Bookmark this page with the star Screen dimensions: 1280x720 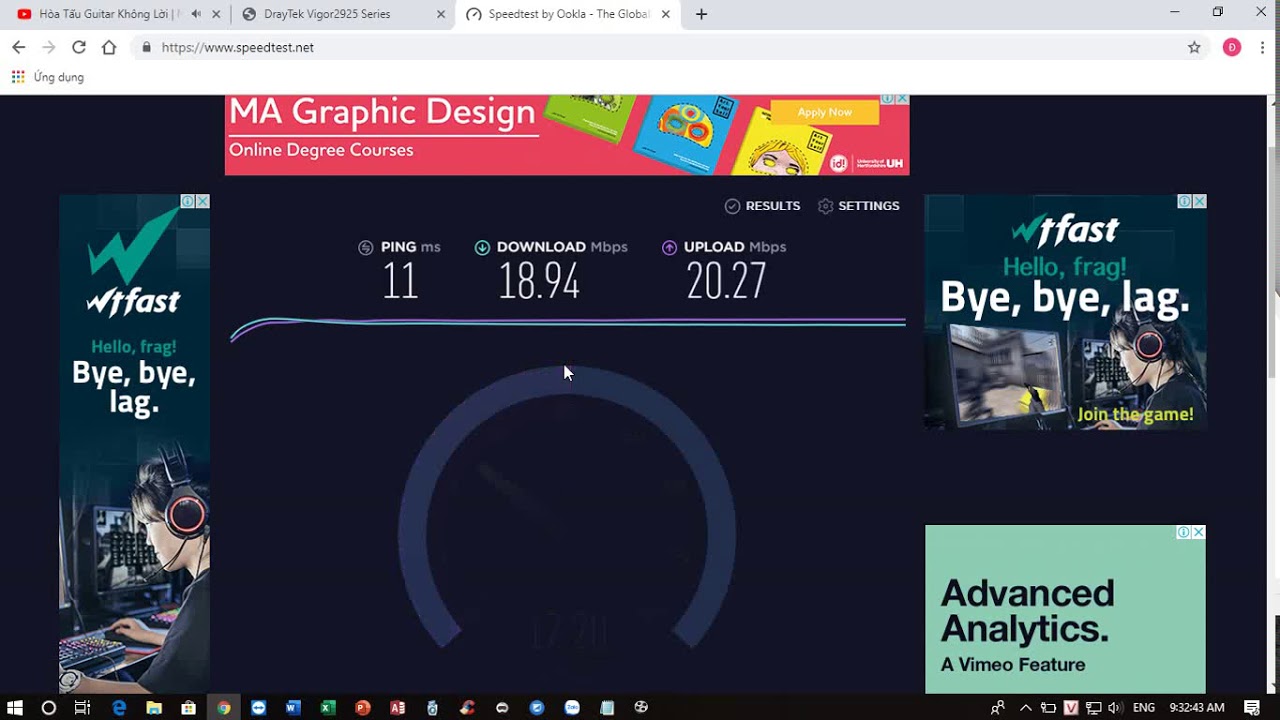coord(1194,47)
